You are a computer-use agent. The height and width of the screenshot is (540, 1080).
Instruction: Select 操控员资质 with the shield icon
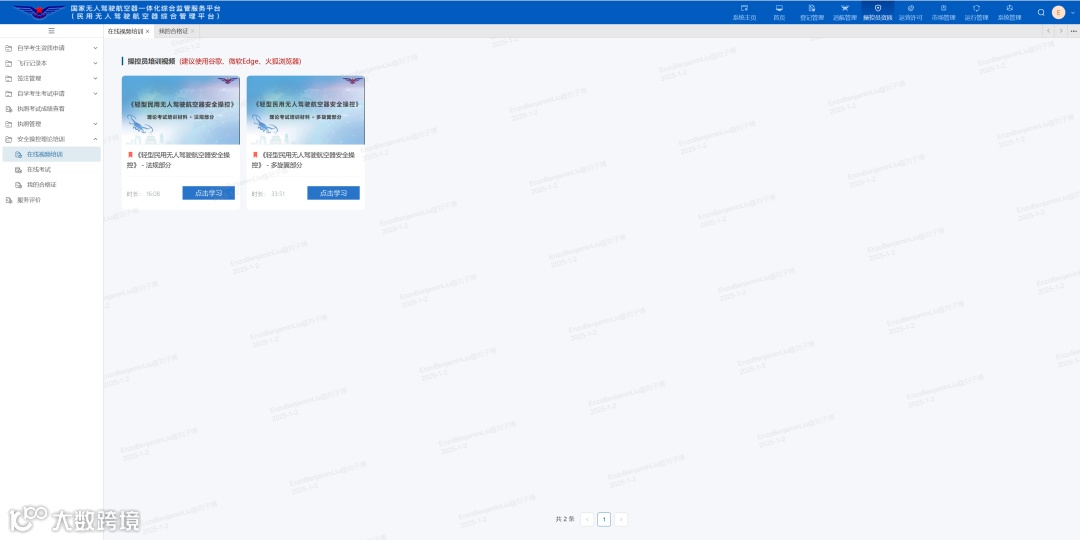click(x=878, y=12)
